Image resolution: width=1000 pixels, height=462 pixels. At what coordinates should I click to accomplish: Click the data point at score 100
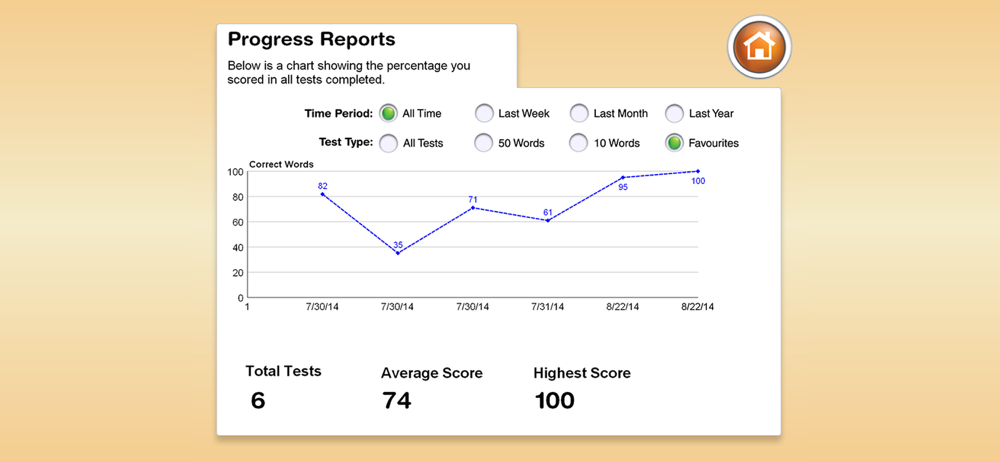[698, 171]
